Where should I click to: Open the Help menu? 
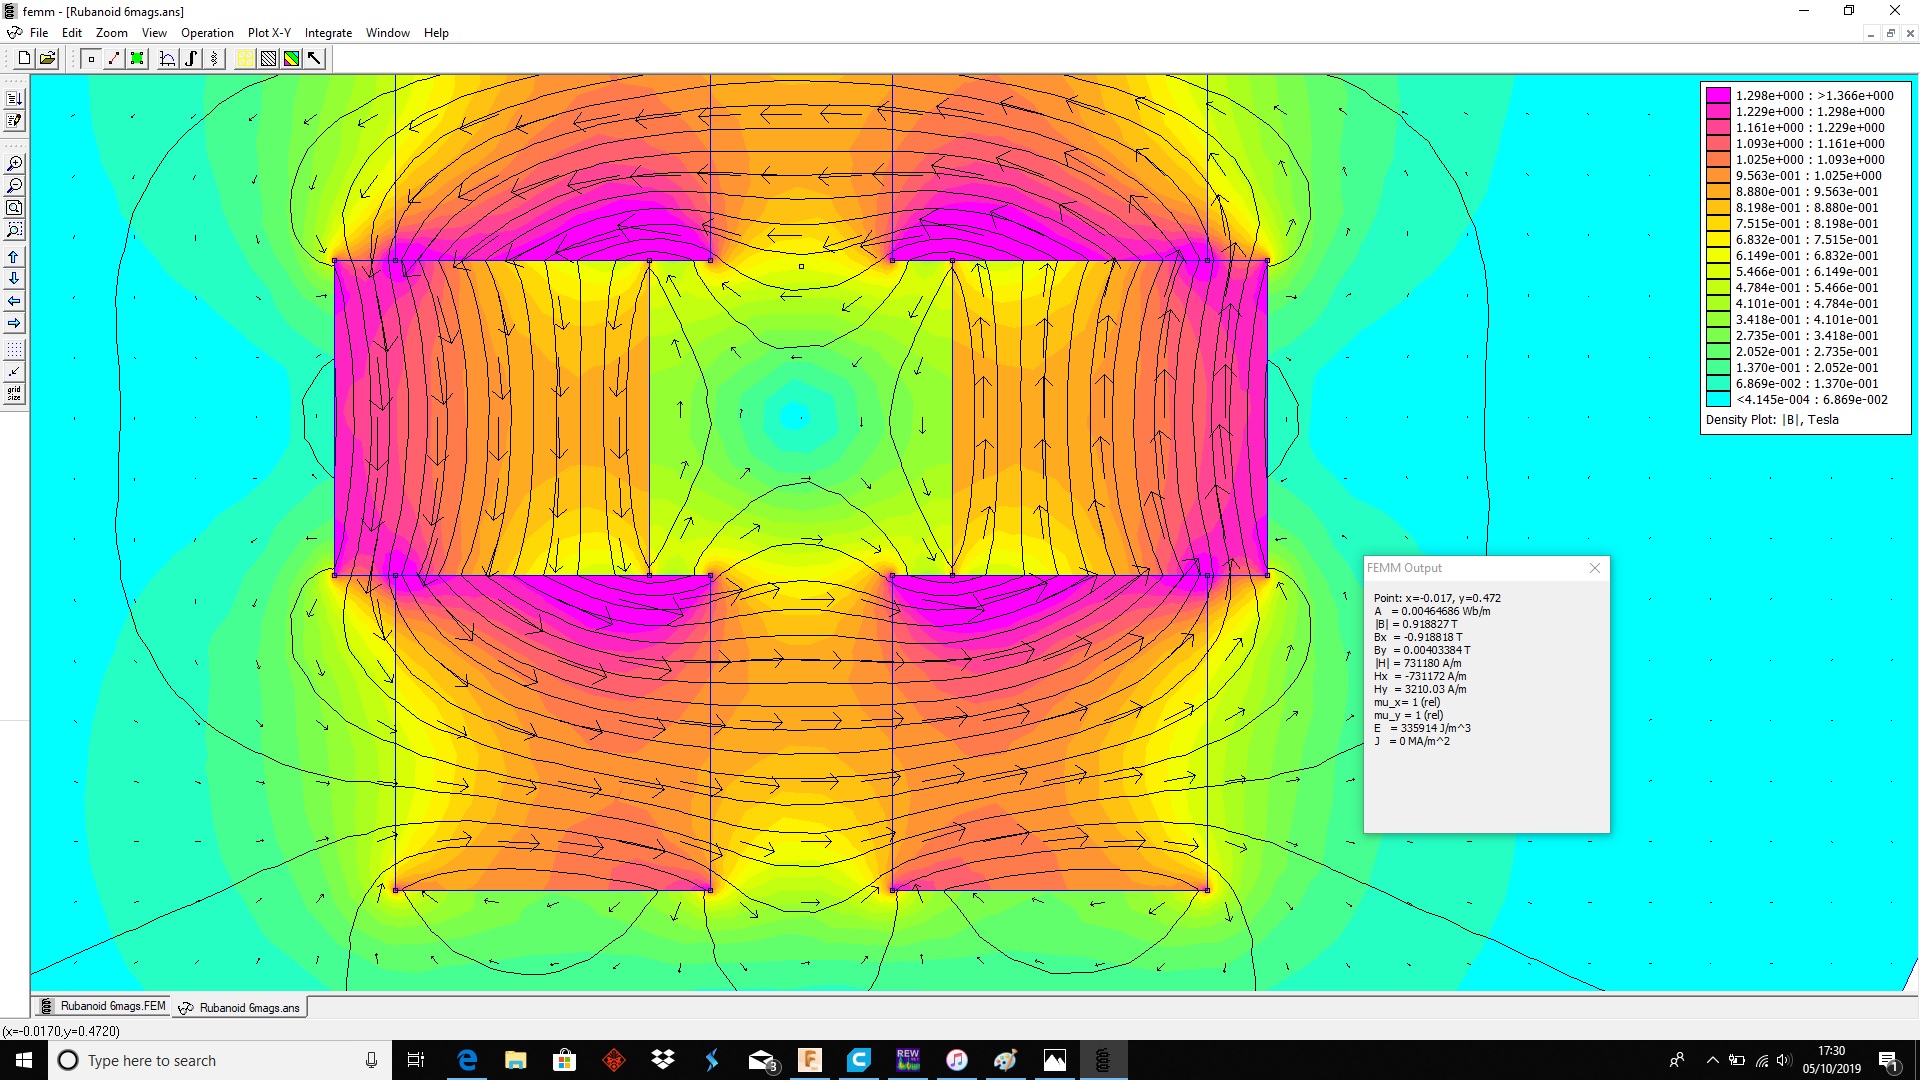click(x=436, y=33)
